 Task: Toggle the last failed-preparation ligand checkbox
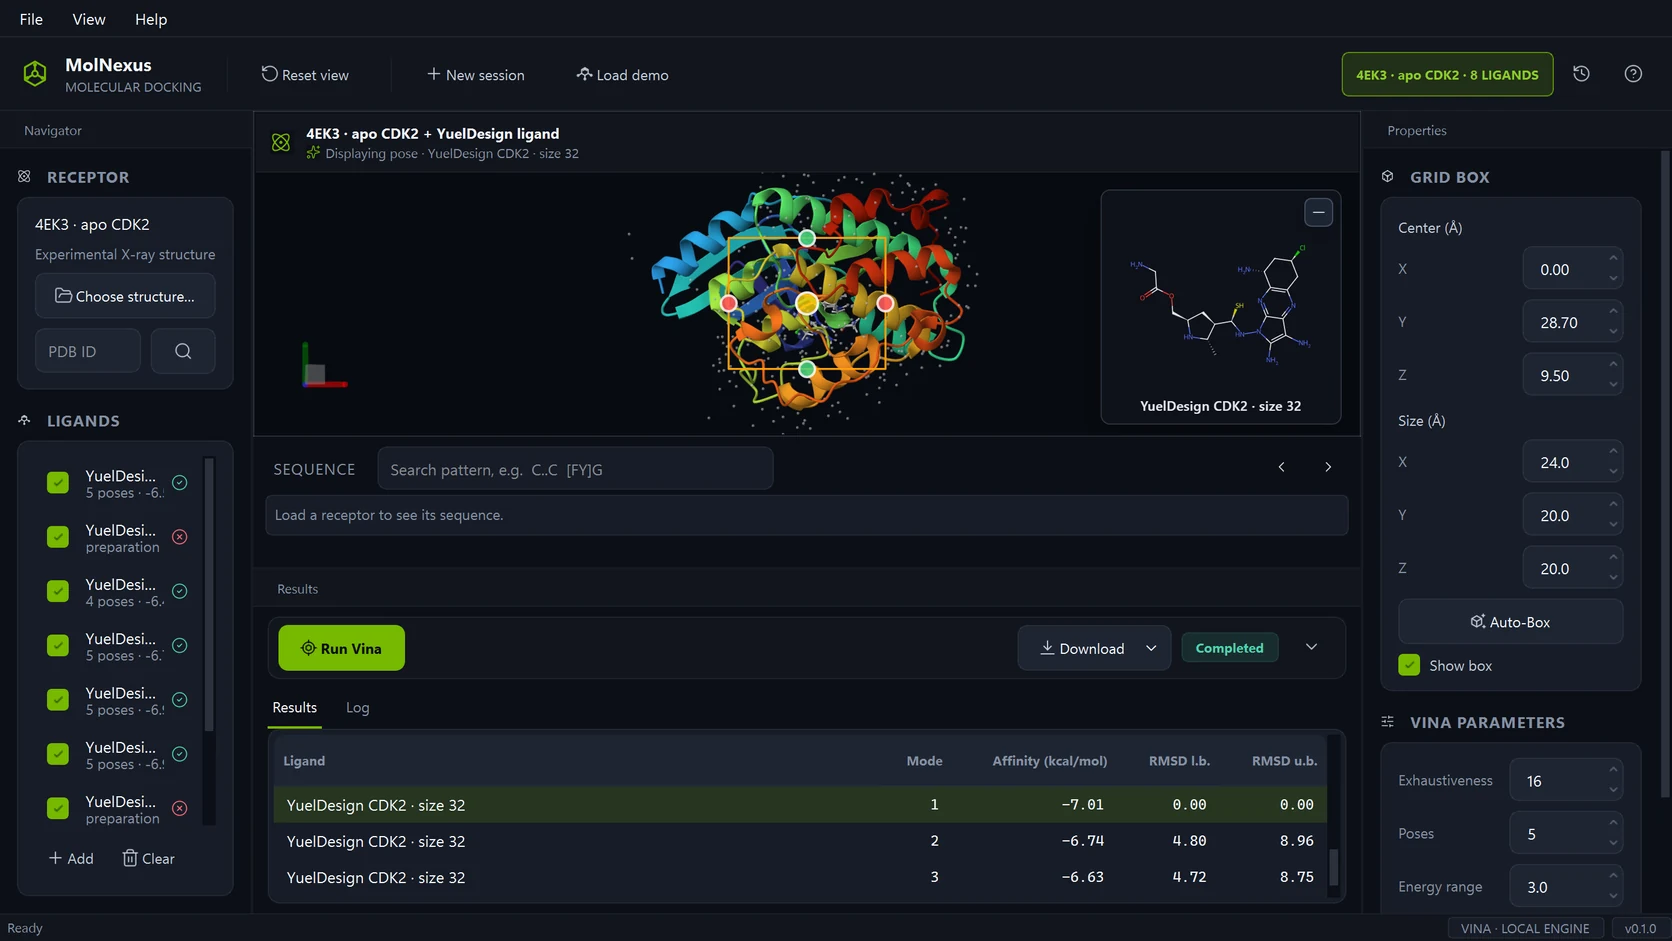58,808
